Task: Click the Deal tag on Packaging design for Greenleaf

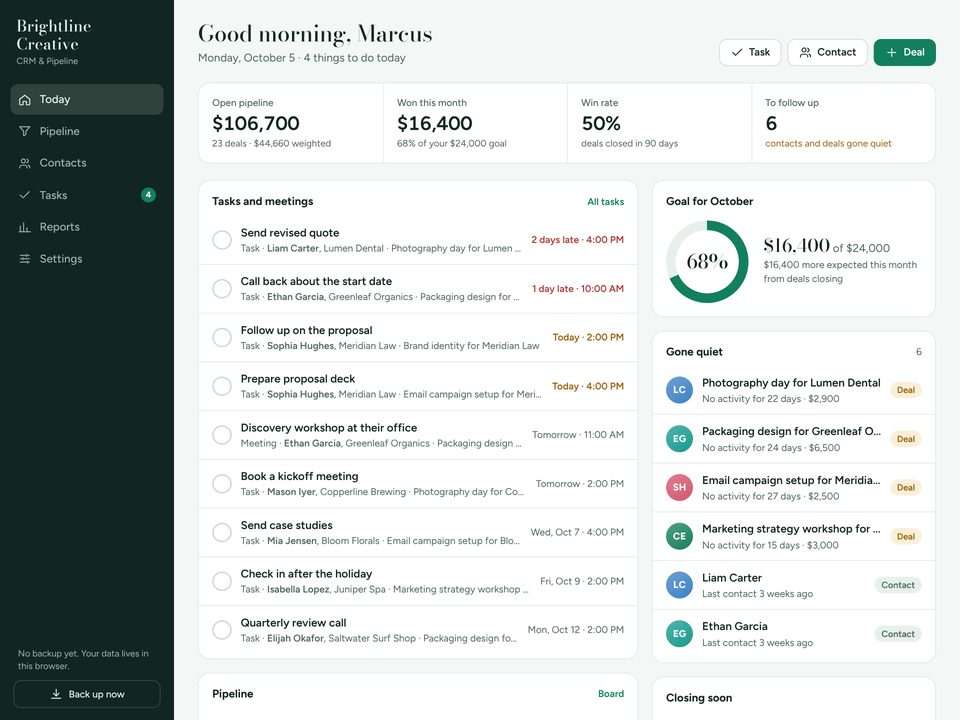Action: tap(906, 439)
